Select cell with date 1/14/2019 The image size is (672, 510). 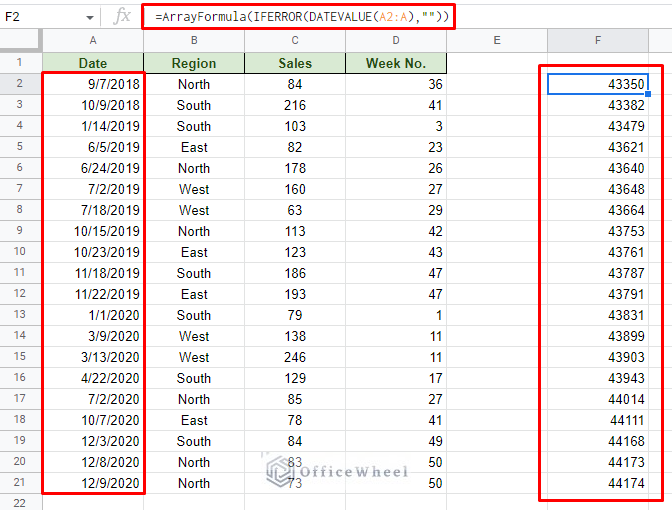tap(93, 126)
